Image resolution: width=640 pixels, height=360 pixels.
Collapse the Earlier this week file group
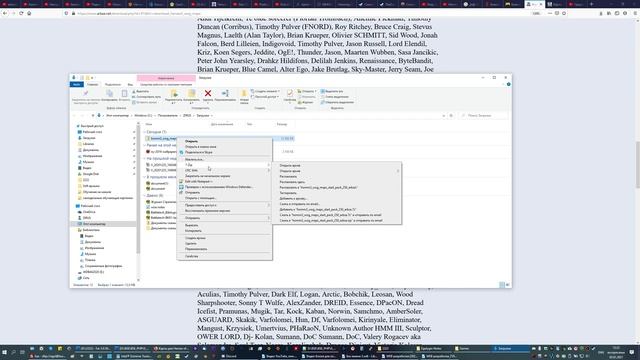coord(144,145)
